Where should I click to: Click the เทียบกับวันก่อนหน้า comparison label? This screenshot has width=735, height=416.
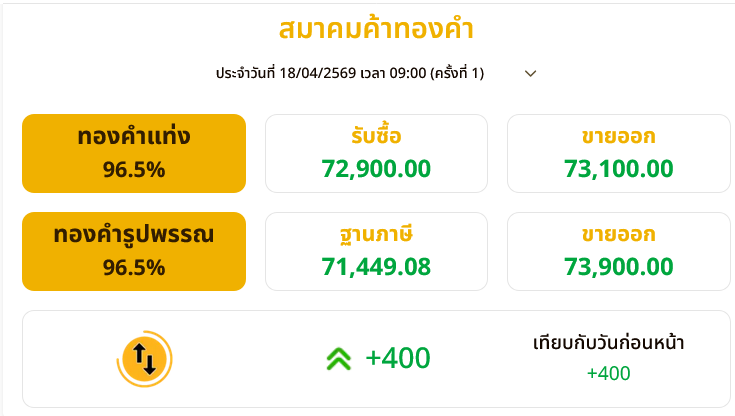(608, 343)
